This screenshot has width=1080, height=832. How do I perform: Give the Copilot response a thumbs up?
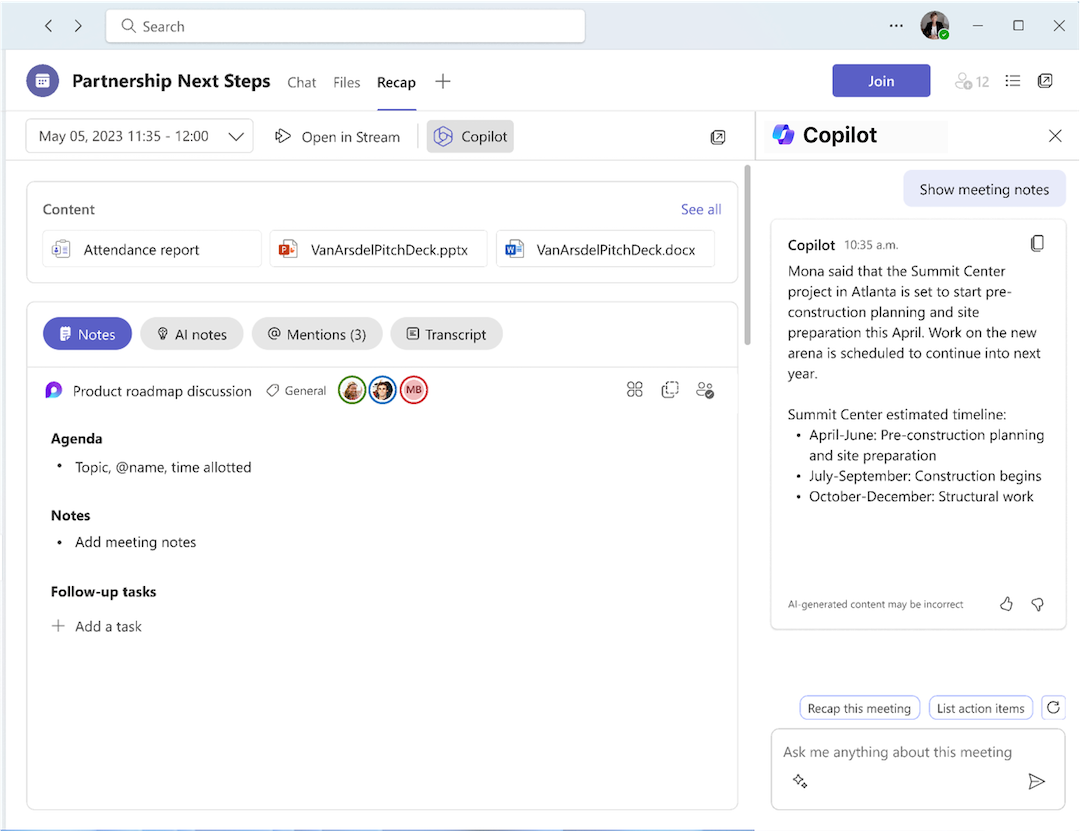pos(1006,604)
